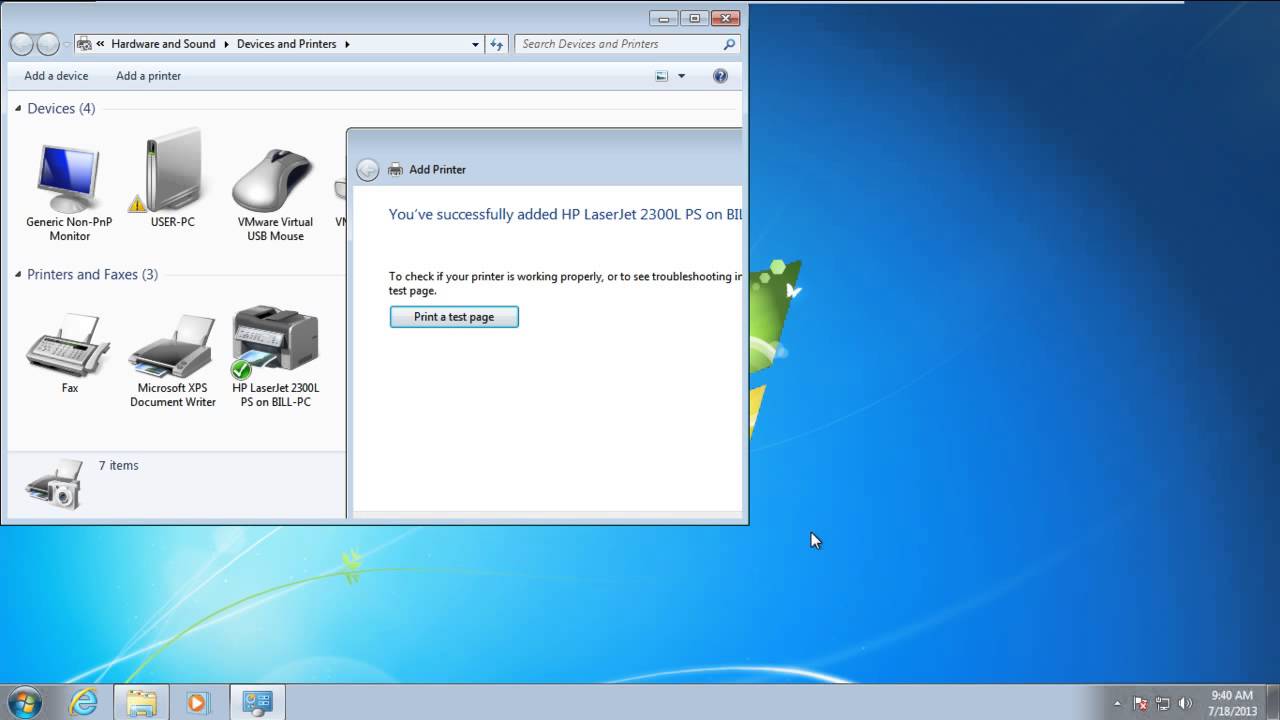Open the recent pages dropdown arrow
Viewport: 1280px width, 720px height.
click(67, 44)
